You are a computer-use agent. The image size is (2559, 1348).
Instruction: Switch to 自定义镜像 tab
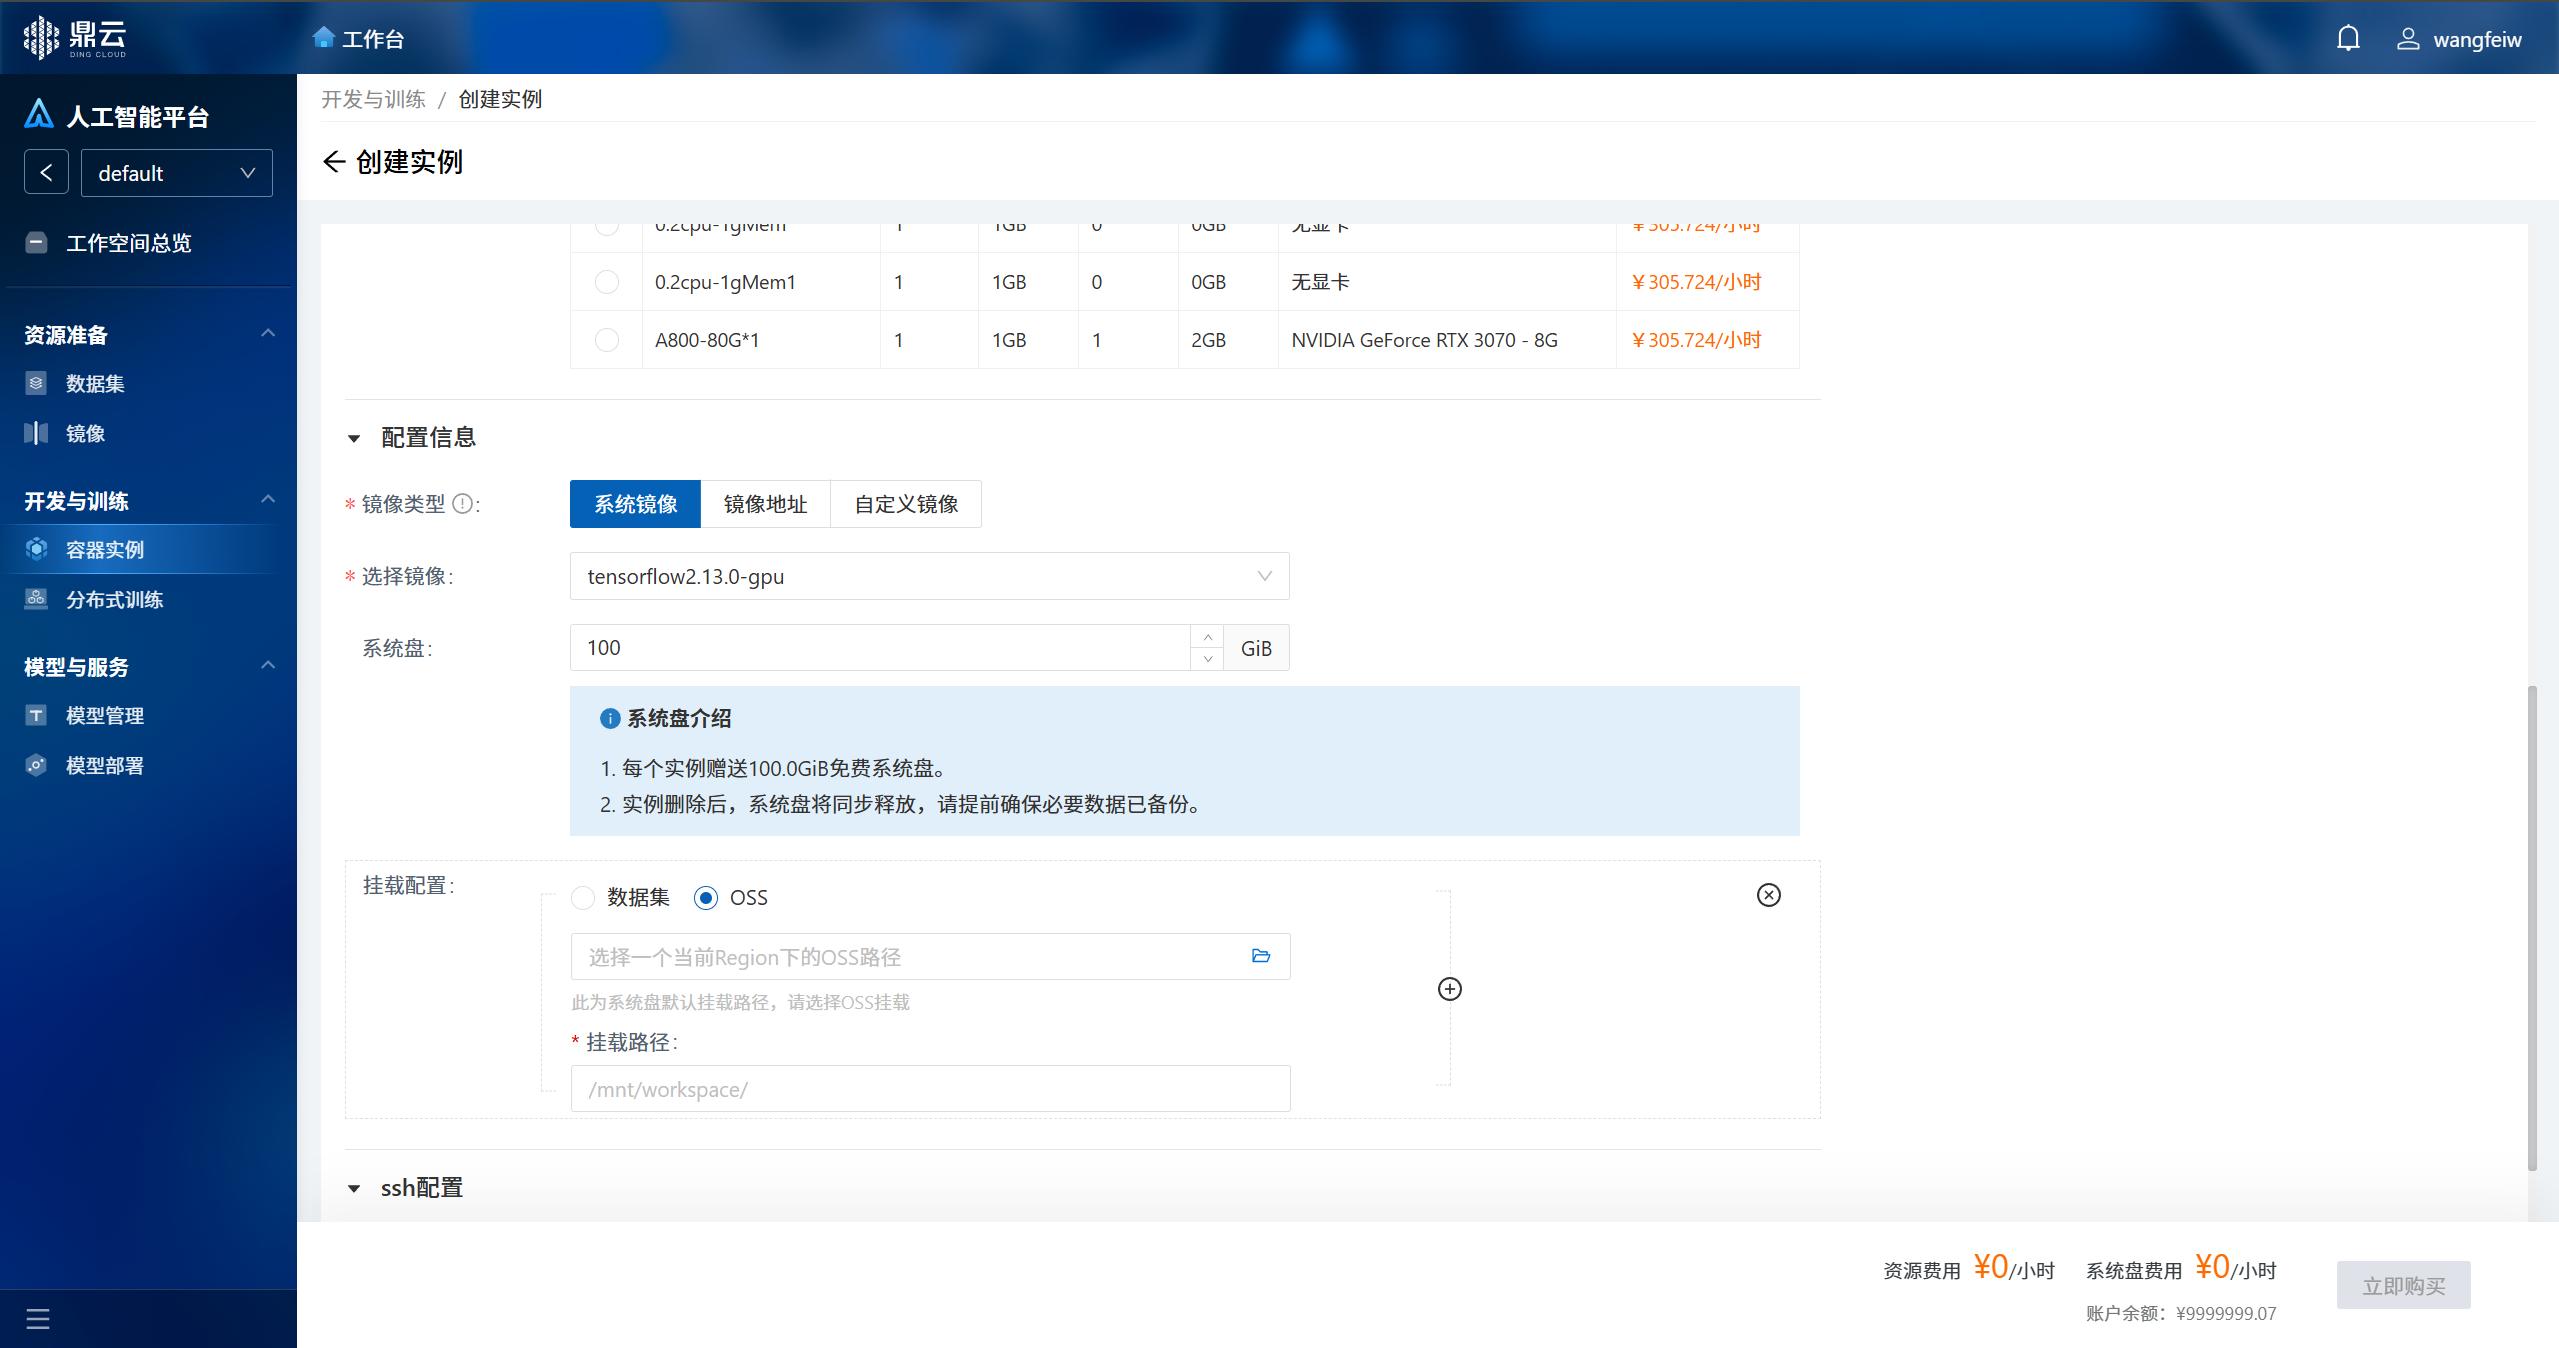point(906,504)
